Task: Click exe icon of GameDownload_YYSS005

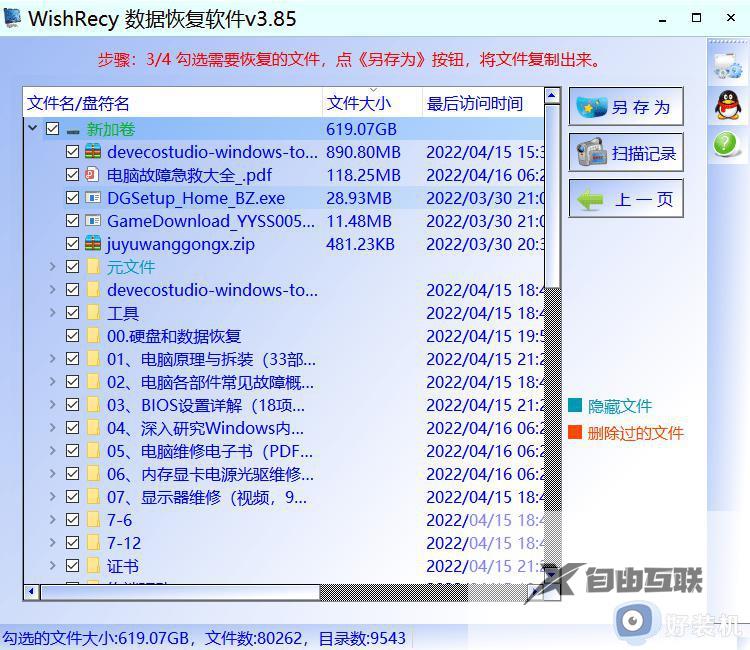Action: click(93, 220)
